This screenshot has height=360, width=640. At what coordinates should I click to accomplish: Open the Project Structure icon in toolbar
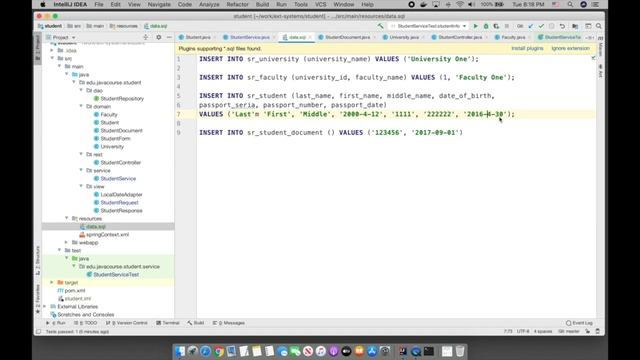[575, 26]
